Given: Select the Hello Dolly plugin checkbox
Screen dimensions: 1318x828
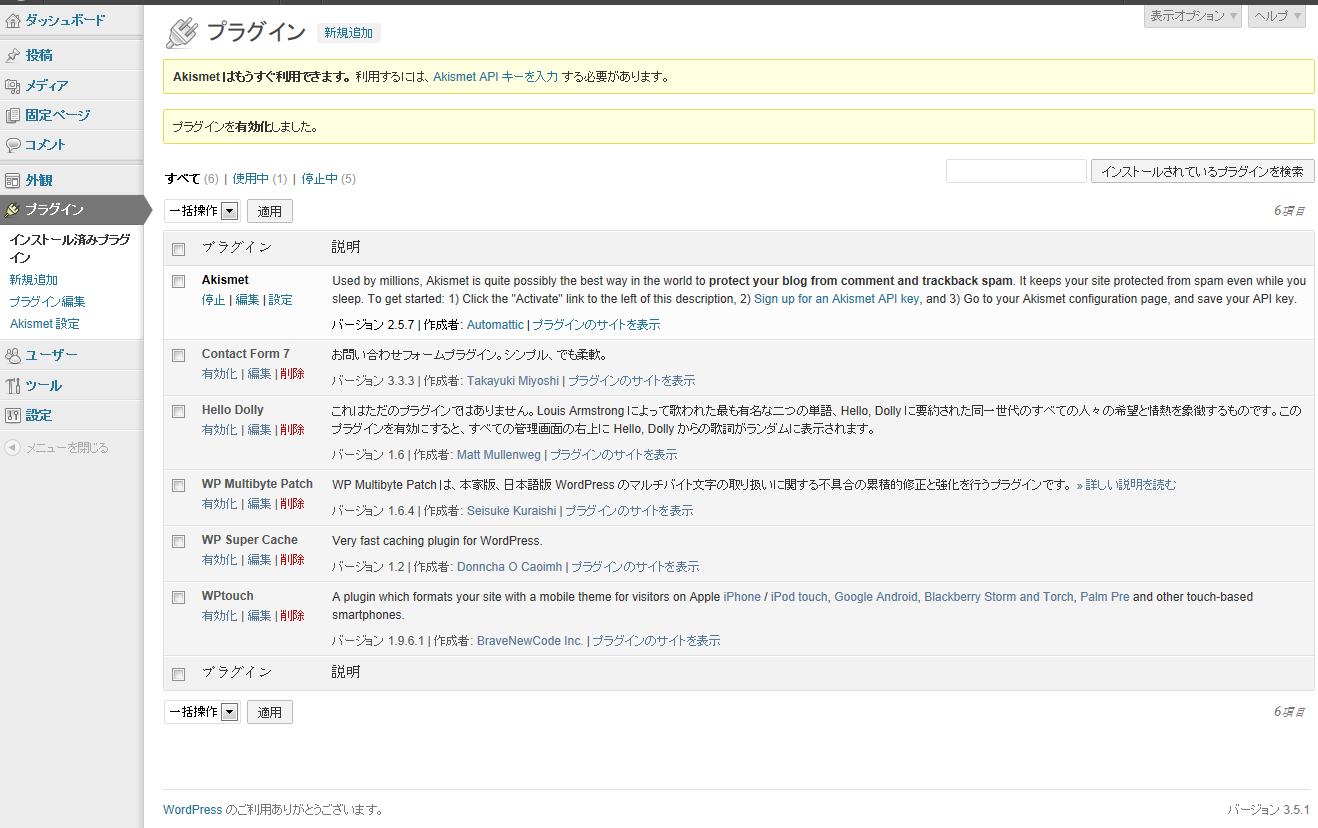Looking at the screenshot, I should (179, 412).
